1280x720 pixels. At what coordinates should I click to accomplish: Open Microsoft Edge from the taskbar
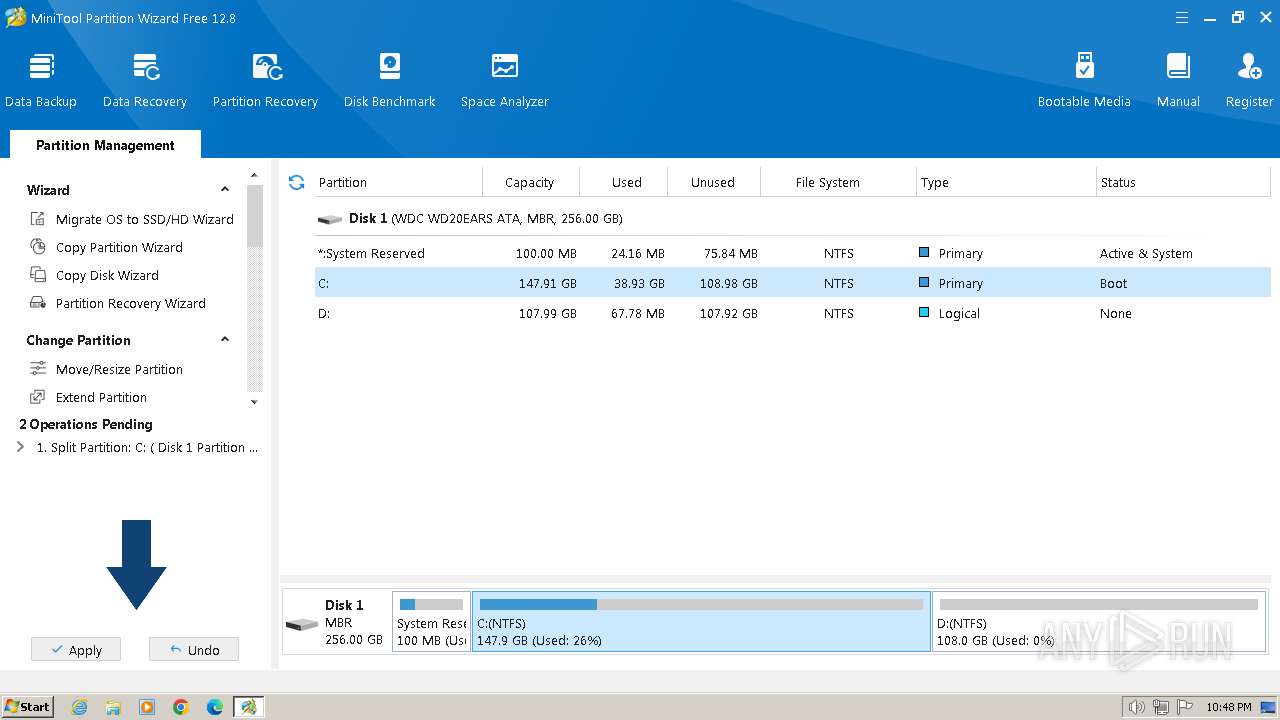click(x=215, y=707)
